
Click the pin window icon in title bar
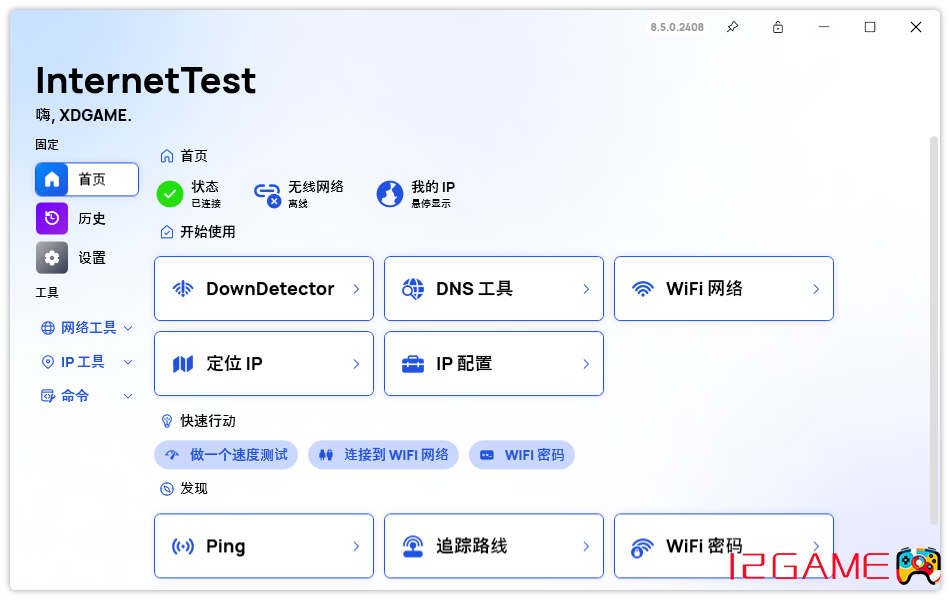(732, 27)
